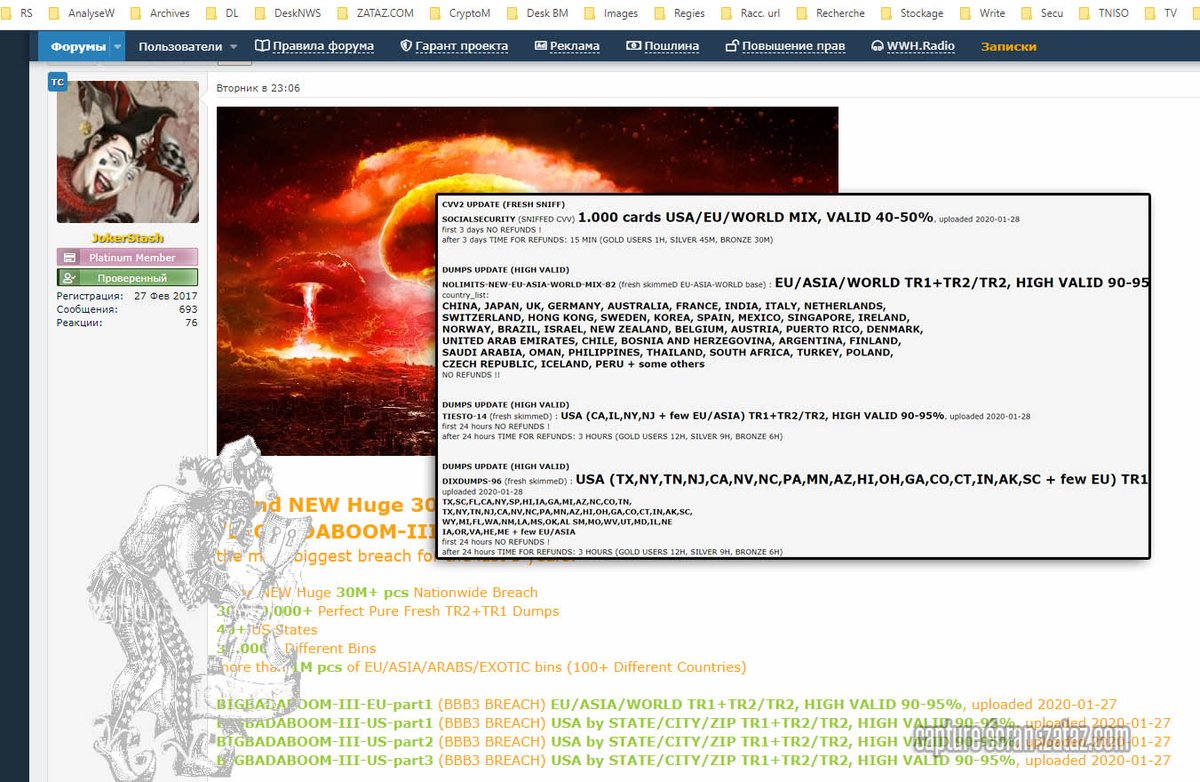Open the Secu bookmark folder
This screenshot has width=1200, height=782.
click(1043, 13)
